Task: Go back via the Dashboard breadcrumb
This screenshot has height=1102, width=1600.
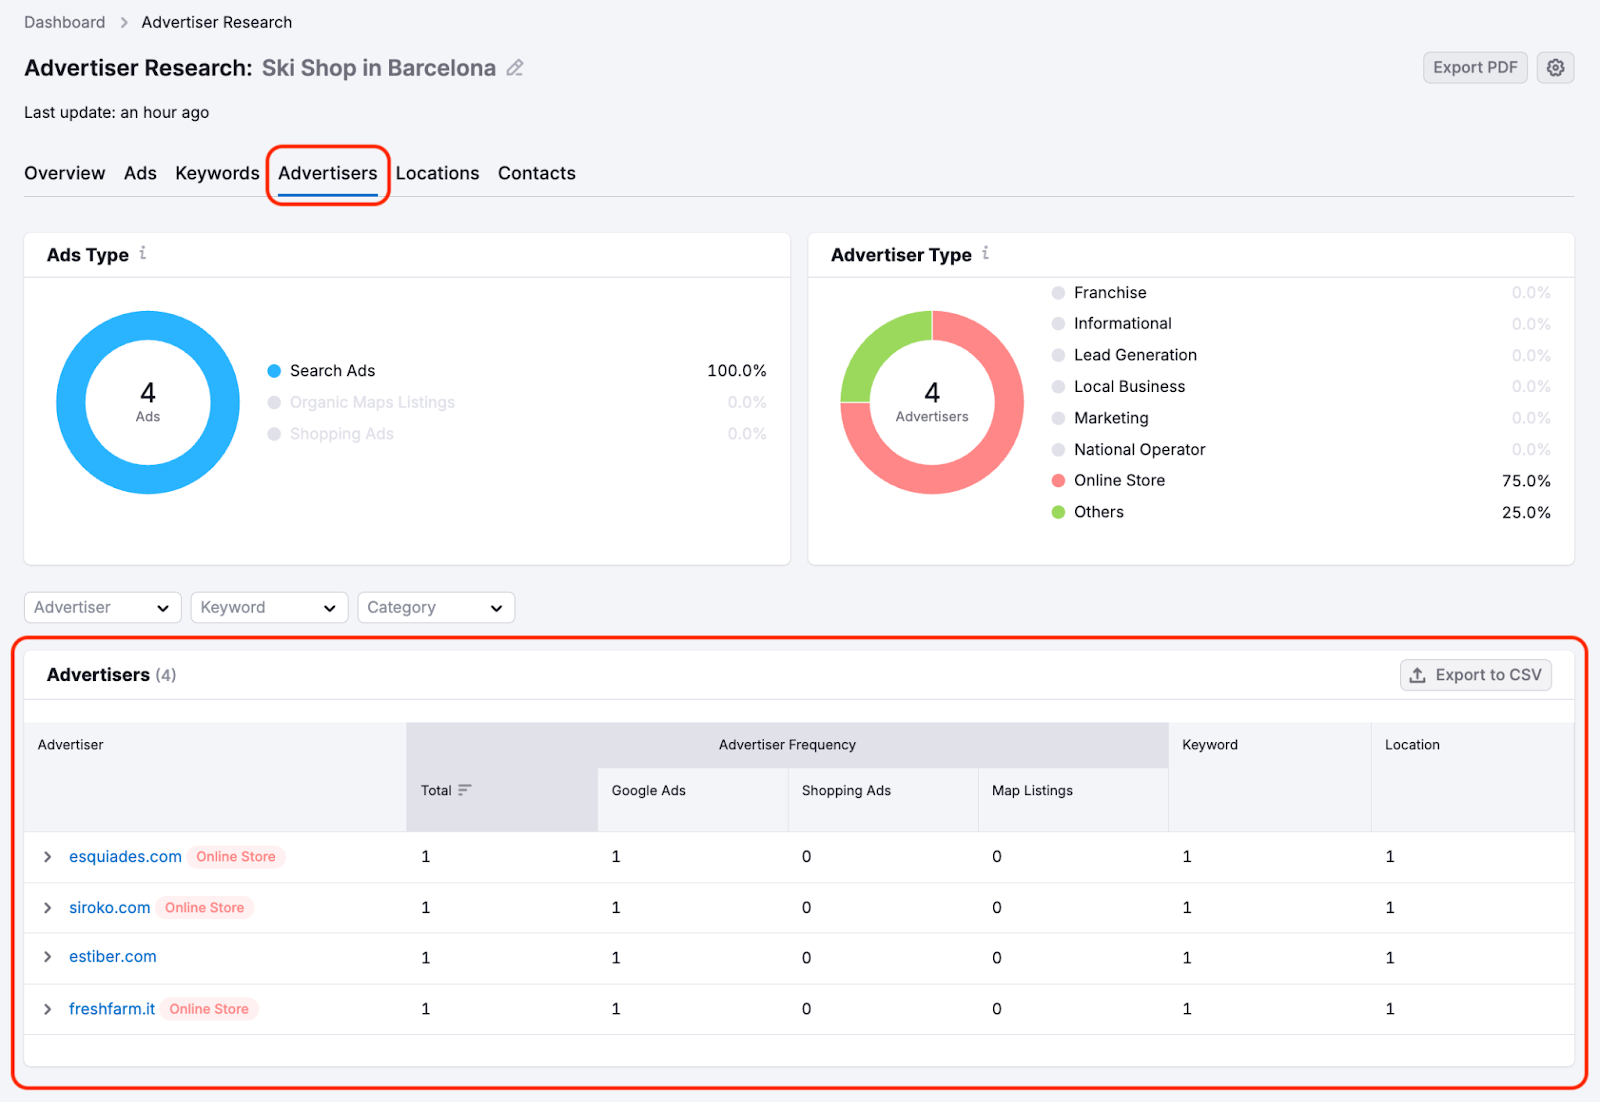Action: [x=64, y=21]
